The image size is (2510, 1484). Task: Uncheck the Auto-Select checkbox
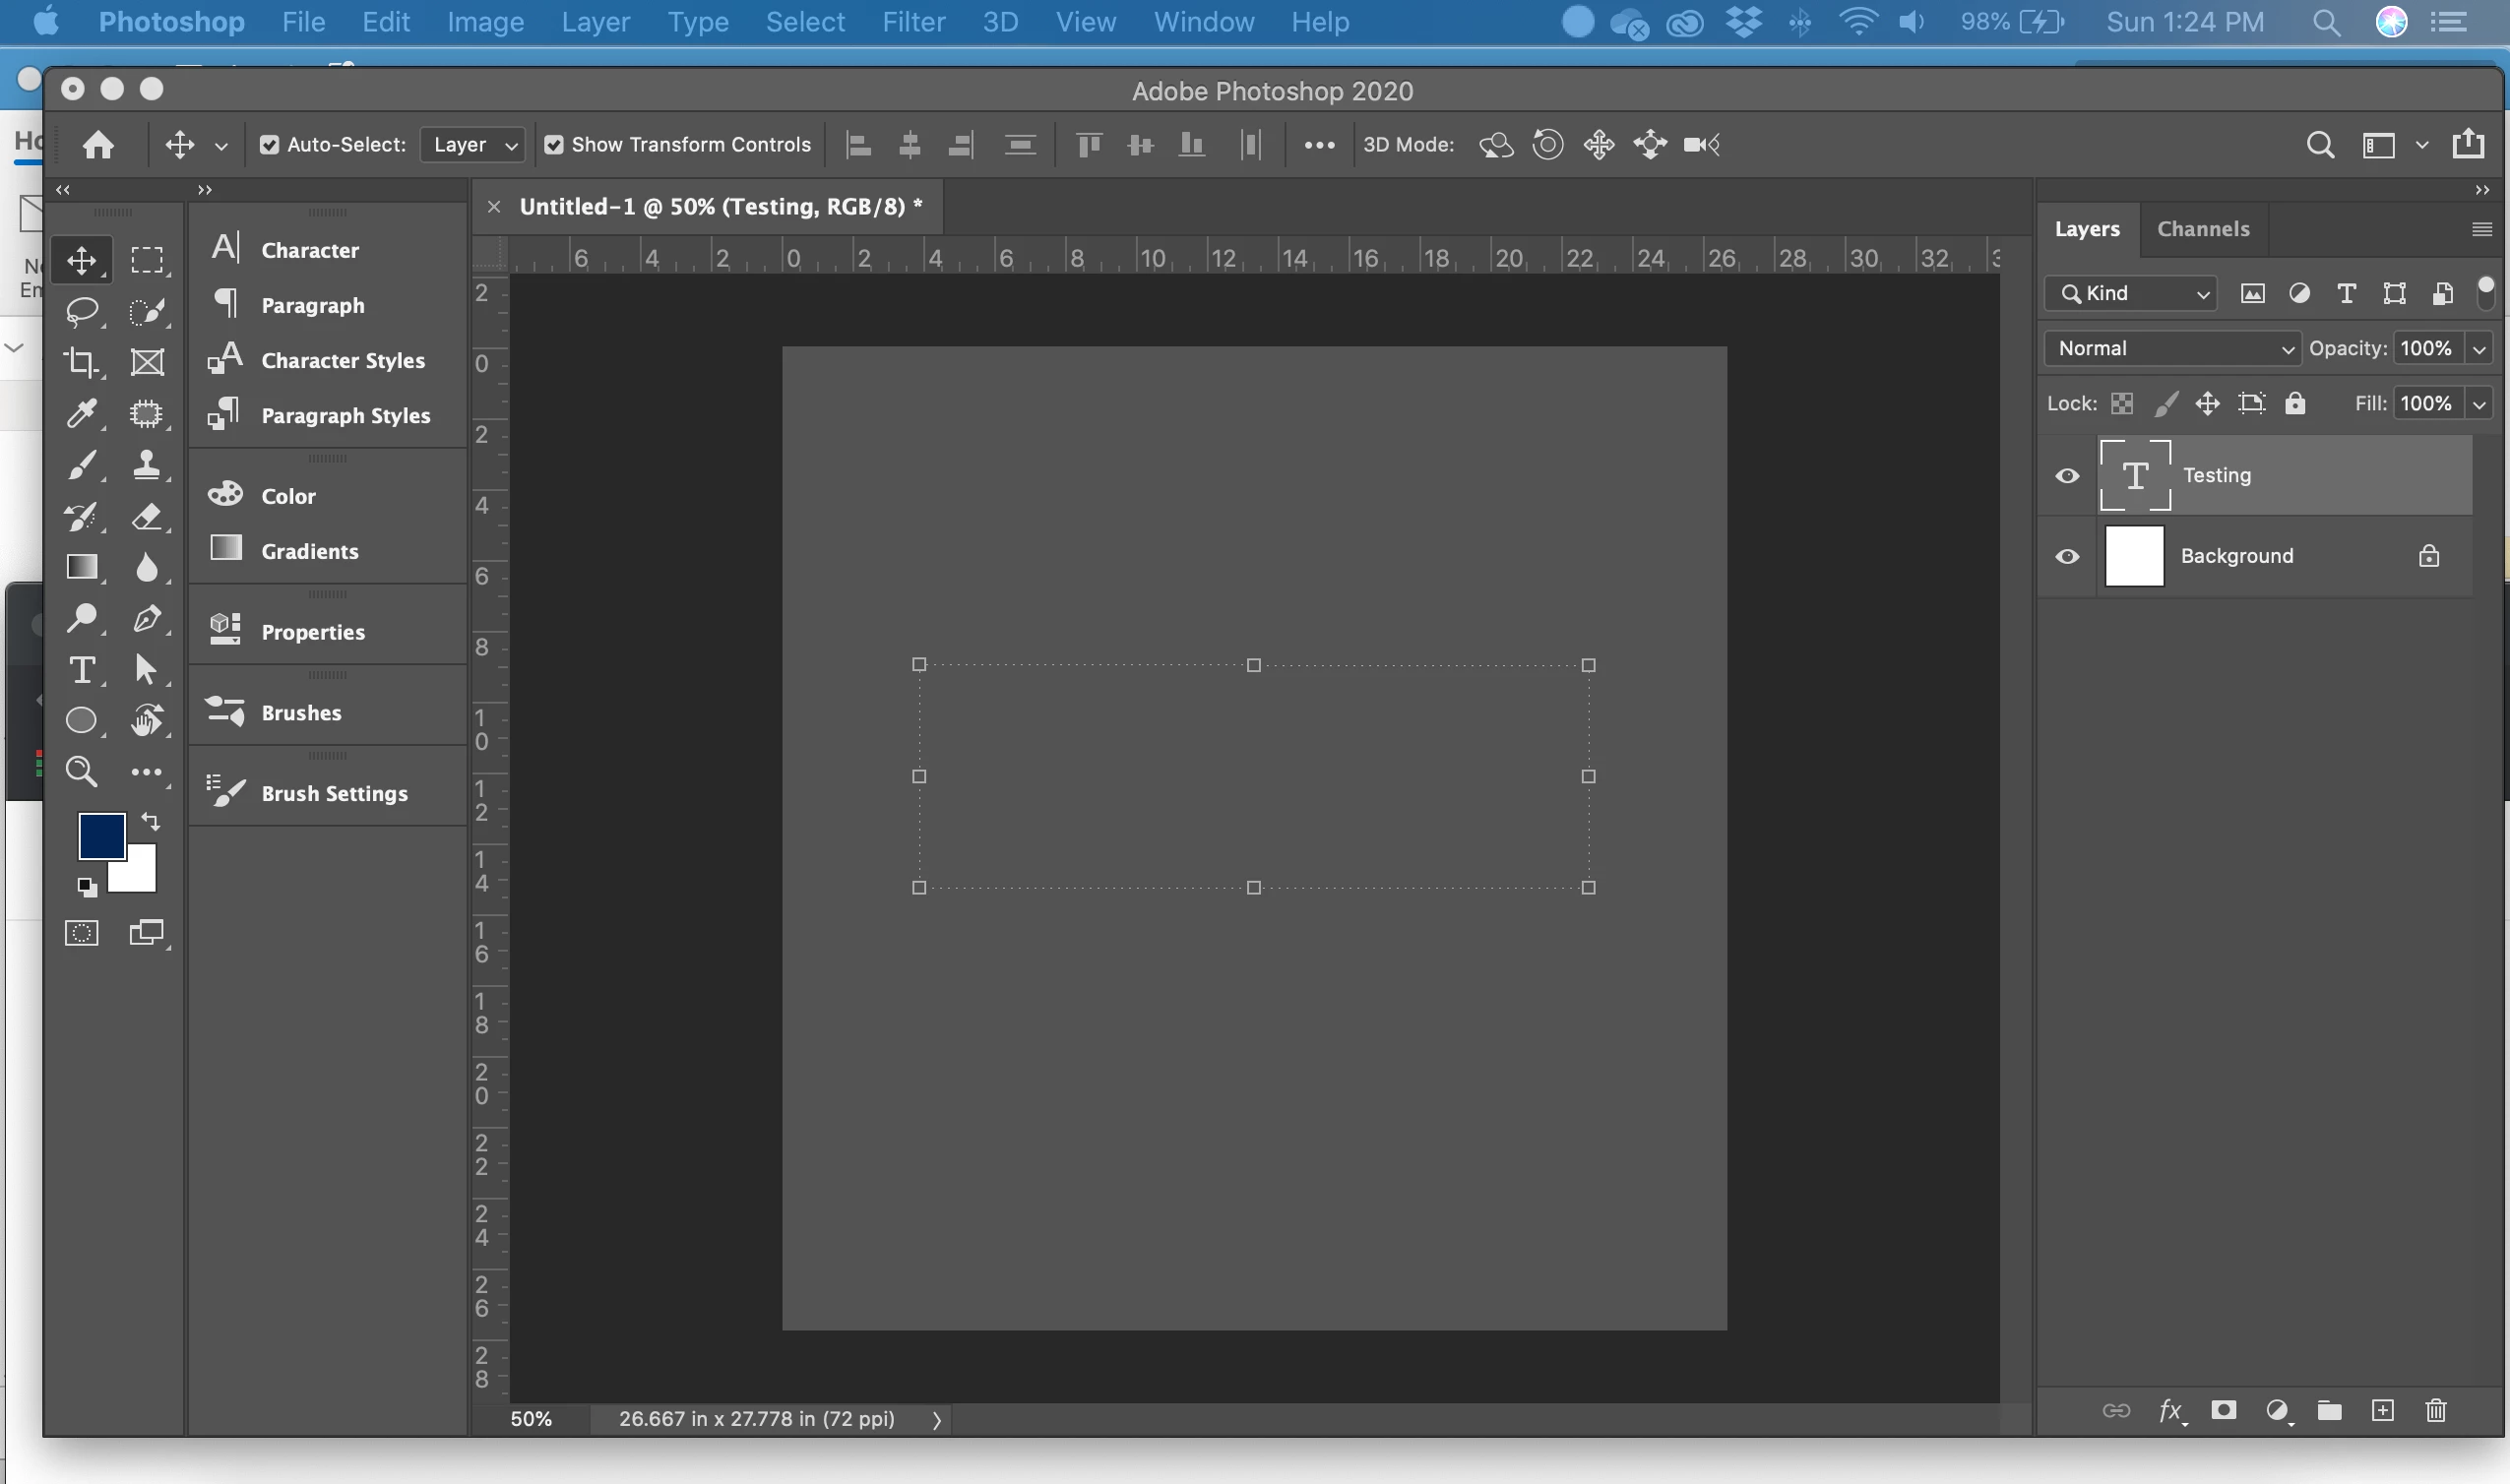pos(269,145)
